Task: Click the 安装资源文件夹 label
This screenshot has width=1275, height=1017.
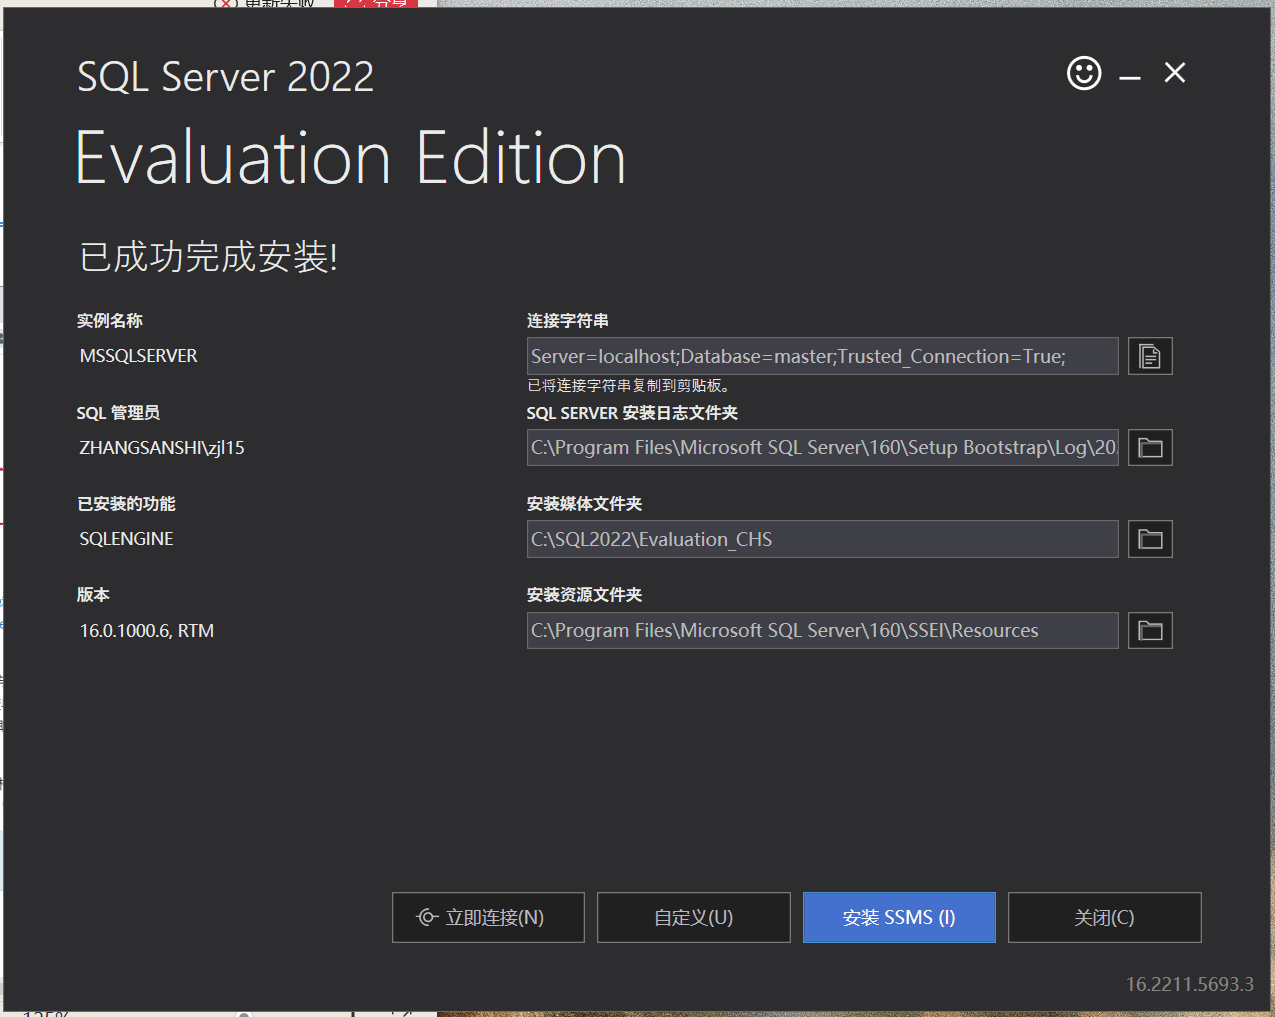Action: click(x=584, y=595)
